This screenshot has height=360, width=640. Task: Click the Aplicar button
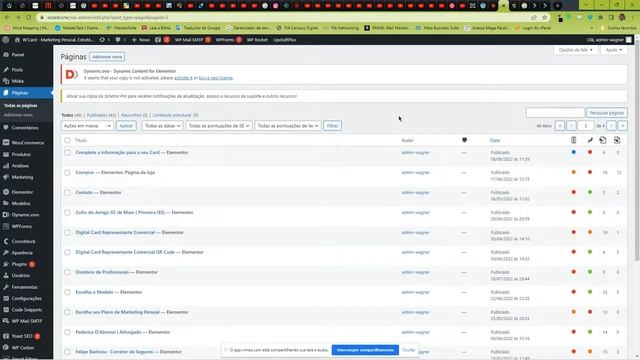(x=126, y=126)
